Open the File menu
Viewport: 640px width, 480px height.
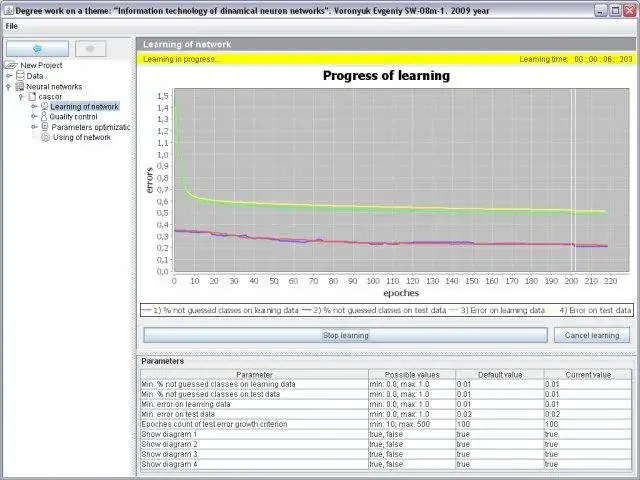coord(12,25)
